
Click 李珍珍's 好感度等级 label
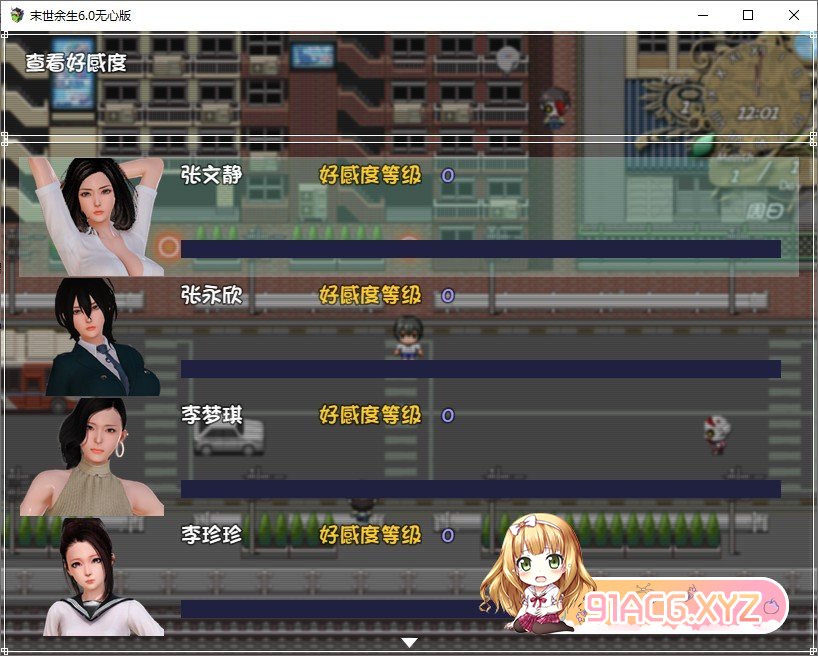370,535
